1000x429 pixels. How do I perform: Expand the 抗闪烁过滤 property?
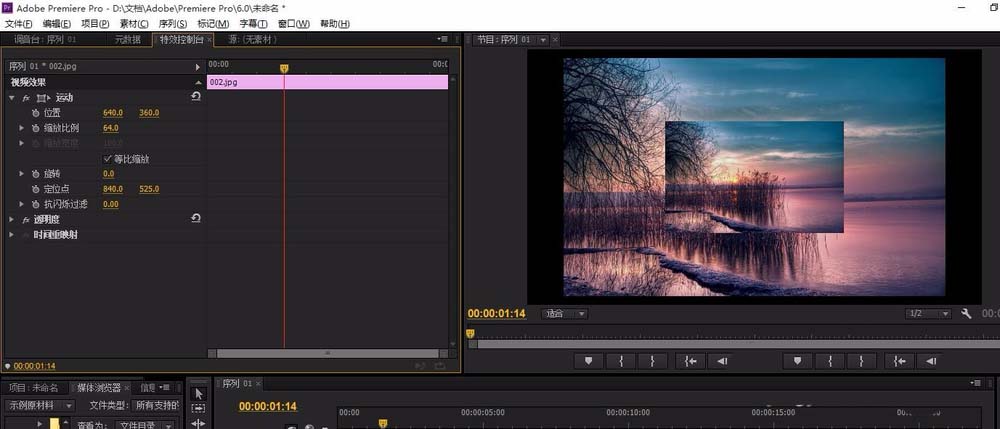tap(22, 205)
